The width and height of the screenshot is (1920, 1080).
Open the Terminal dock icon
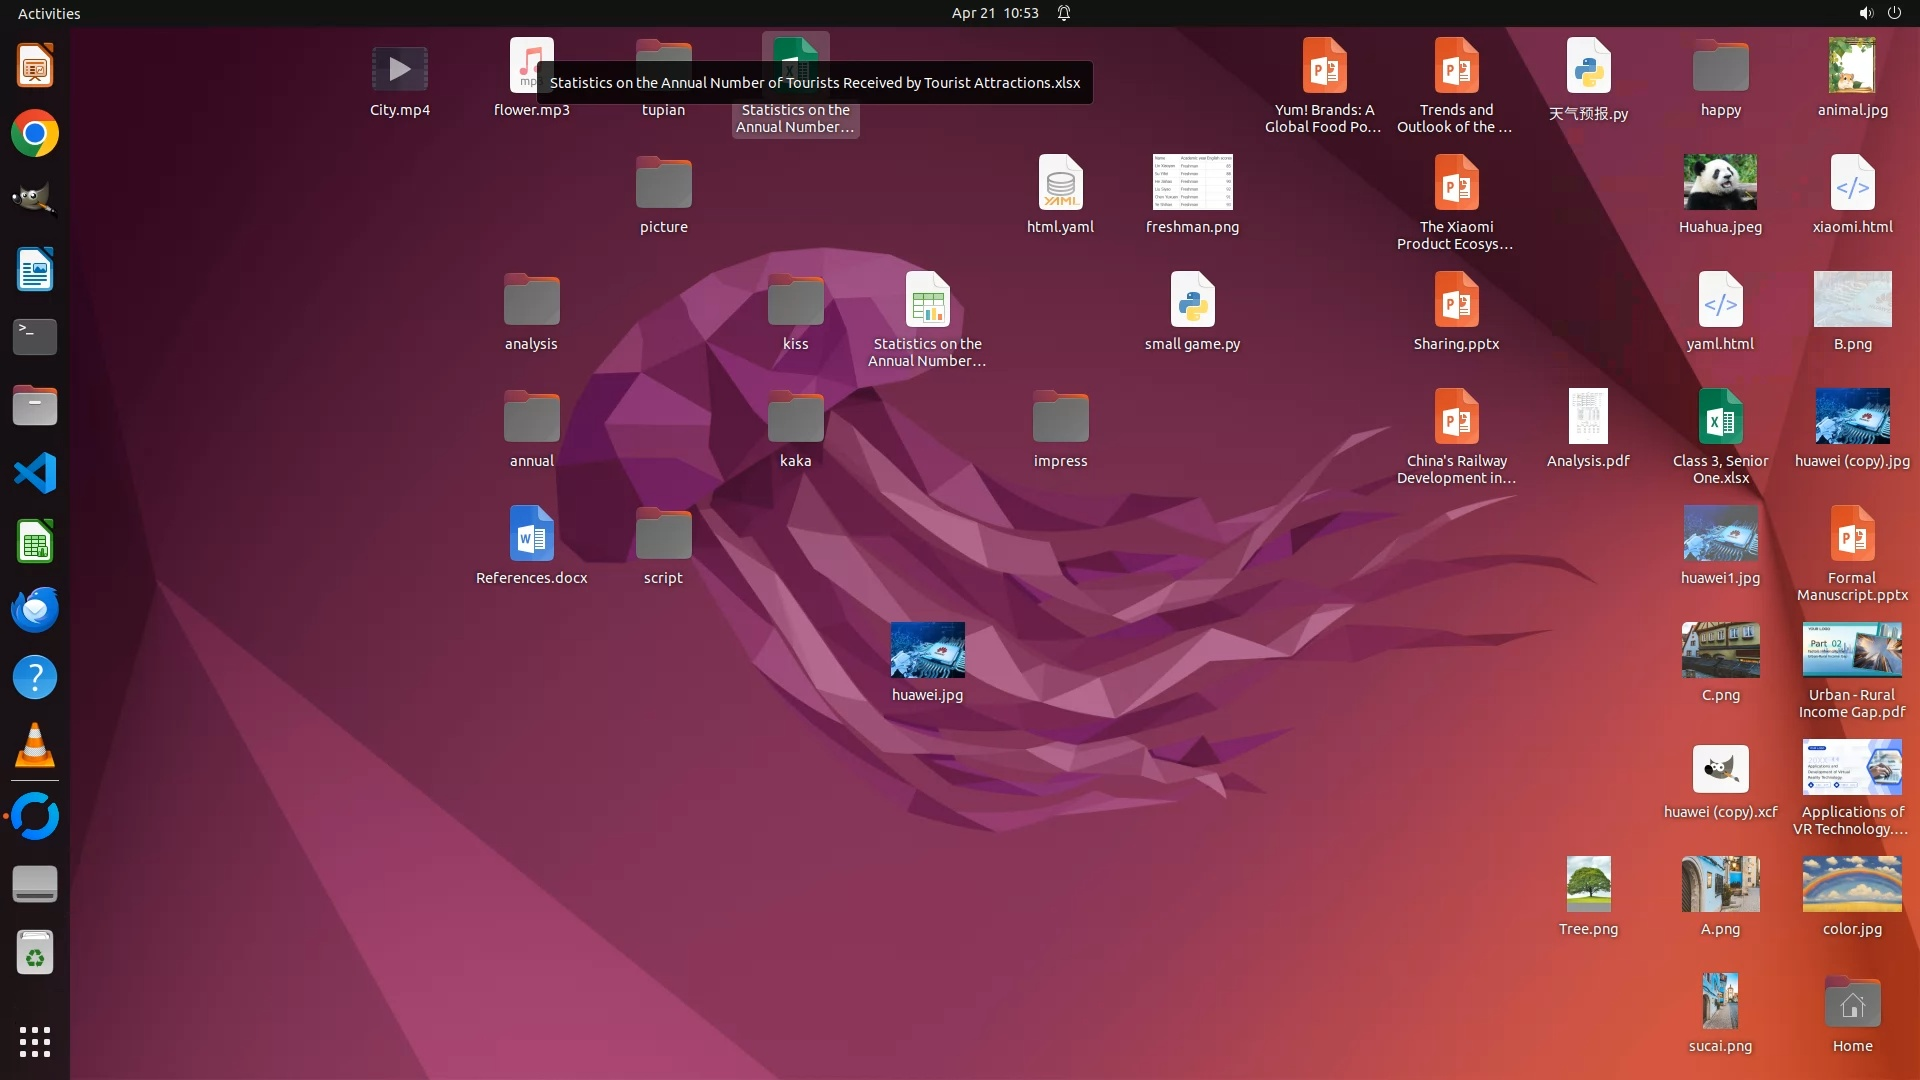[x=35, y=337]
